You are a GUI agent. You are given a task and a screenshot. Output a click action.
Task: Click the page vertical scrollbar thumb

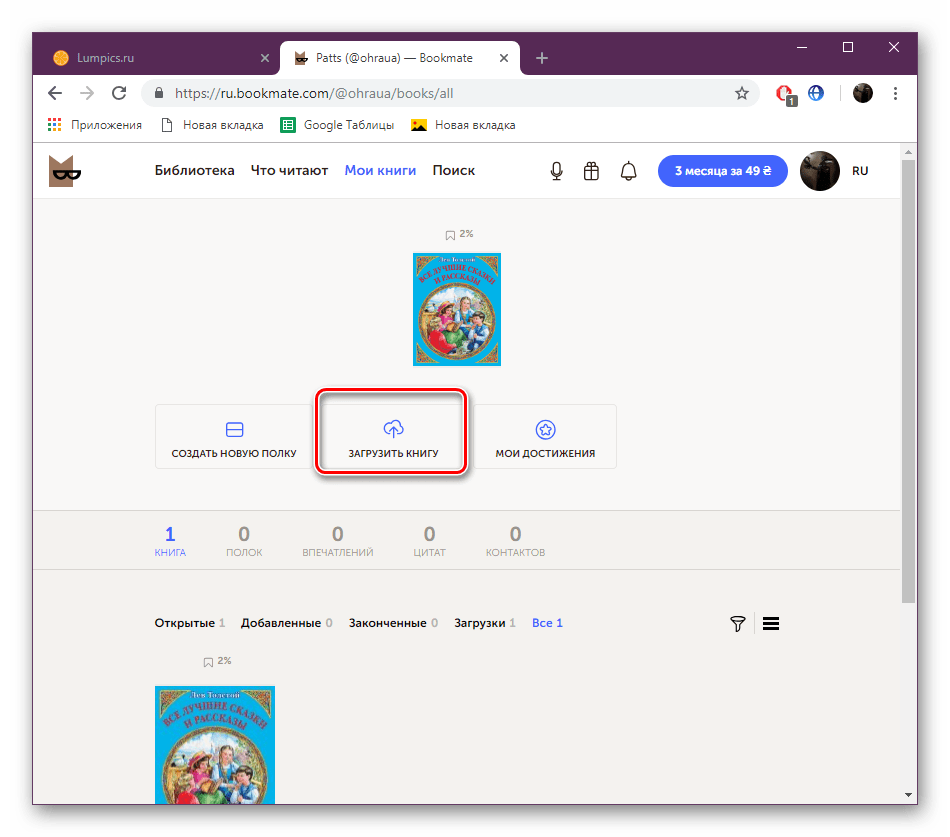908,381
